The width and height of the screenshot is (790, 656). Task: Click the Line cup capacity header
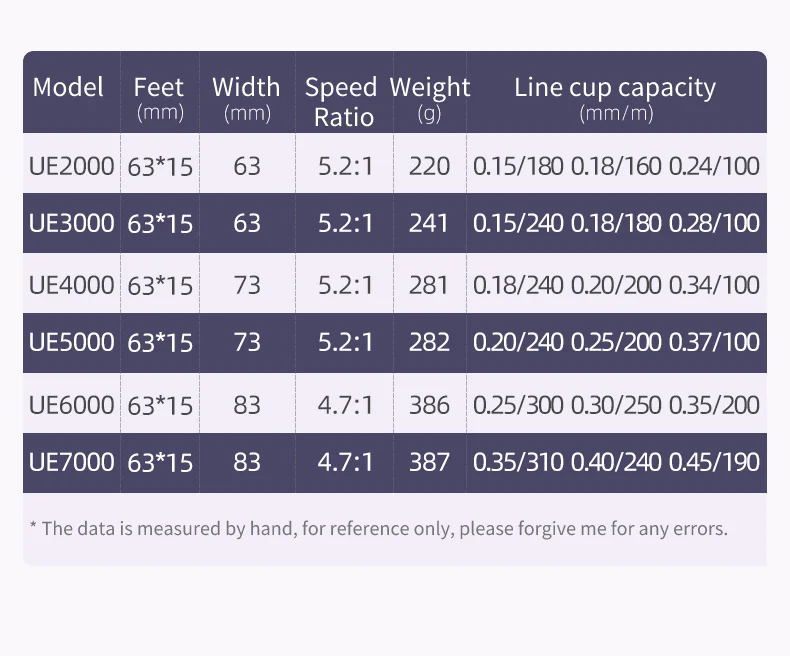[x=615, y=87]
